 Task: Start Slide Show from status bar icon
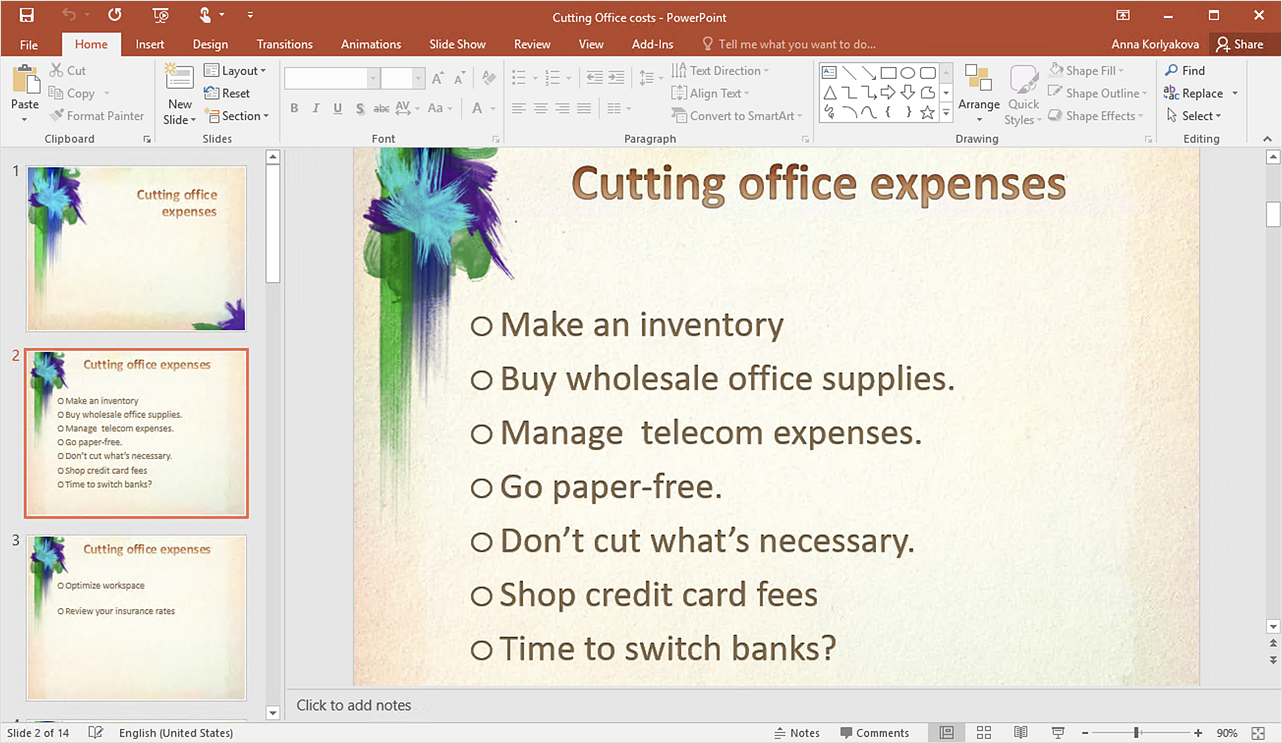[1057, 733]
